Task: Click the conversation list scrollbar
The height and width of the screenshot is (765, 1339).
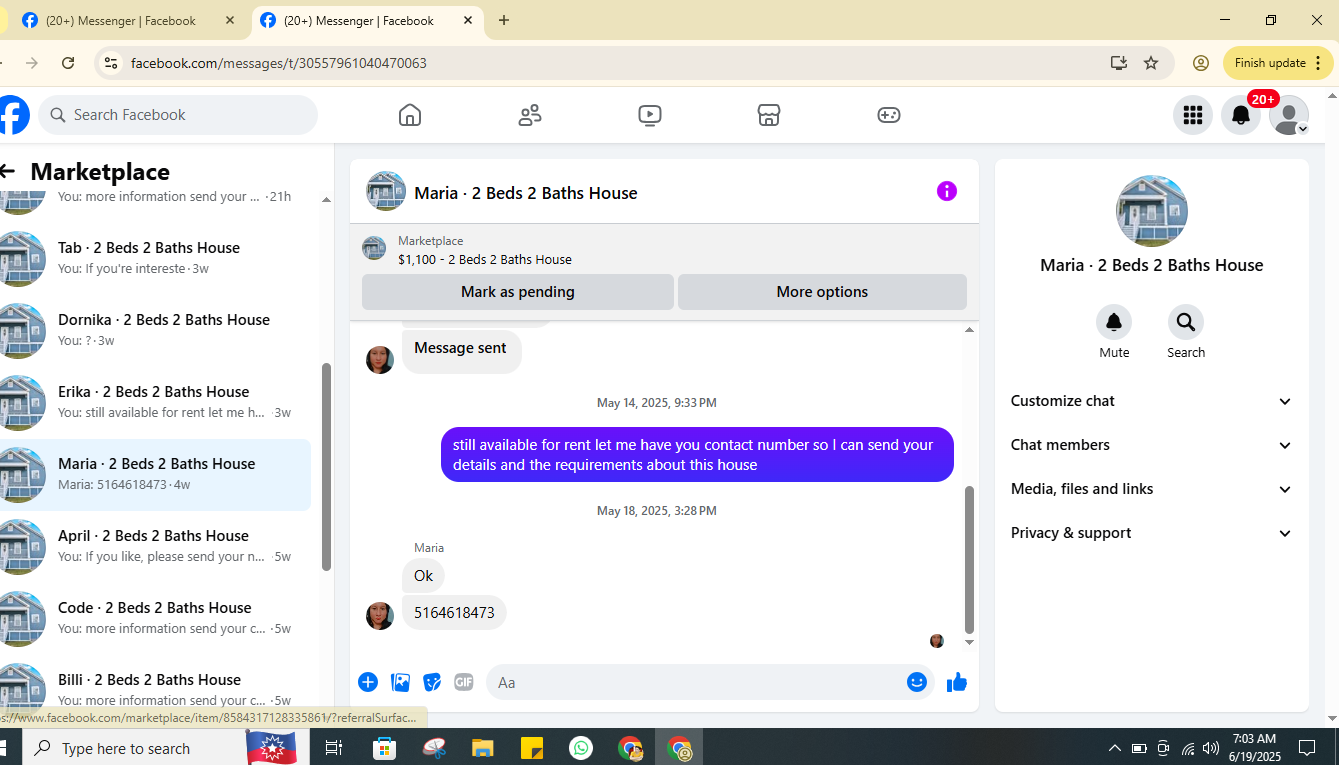Action: point(326,466)
